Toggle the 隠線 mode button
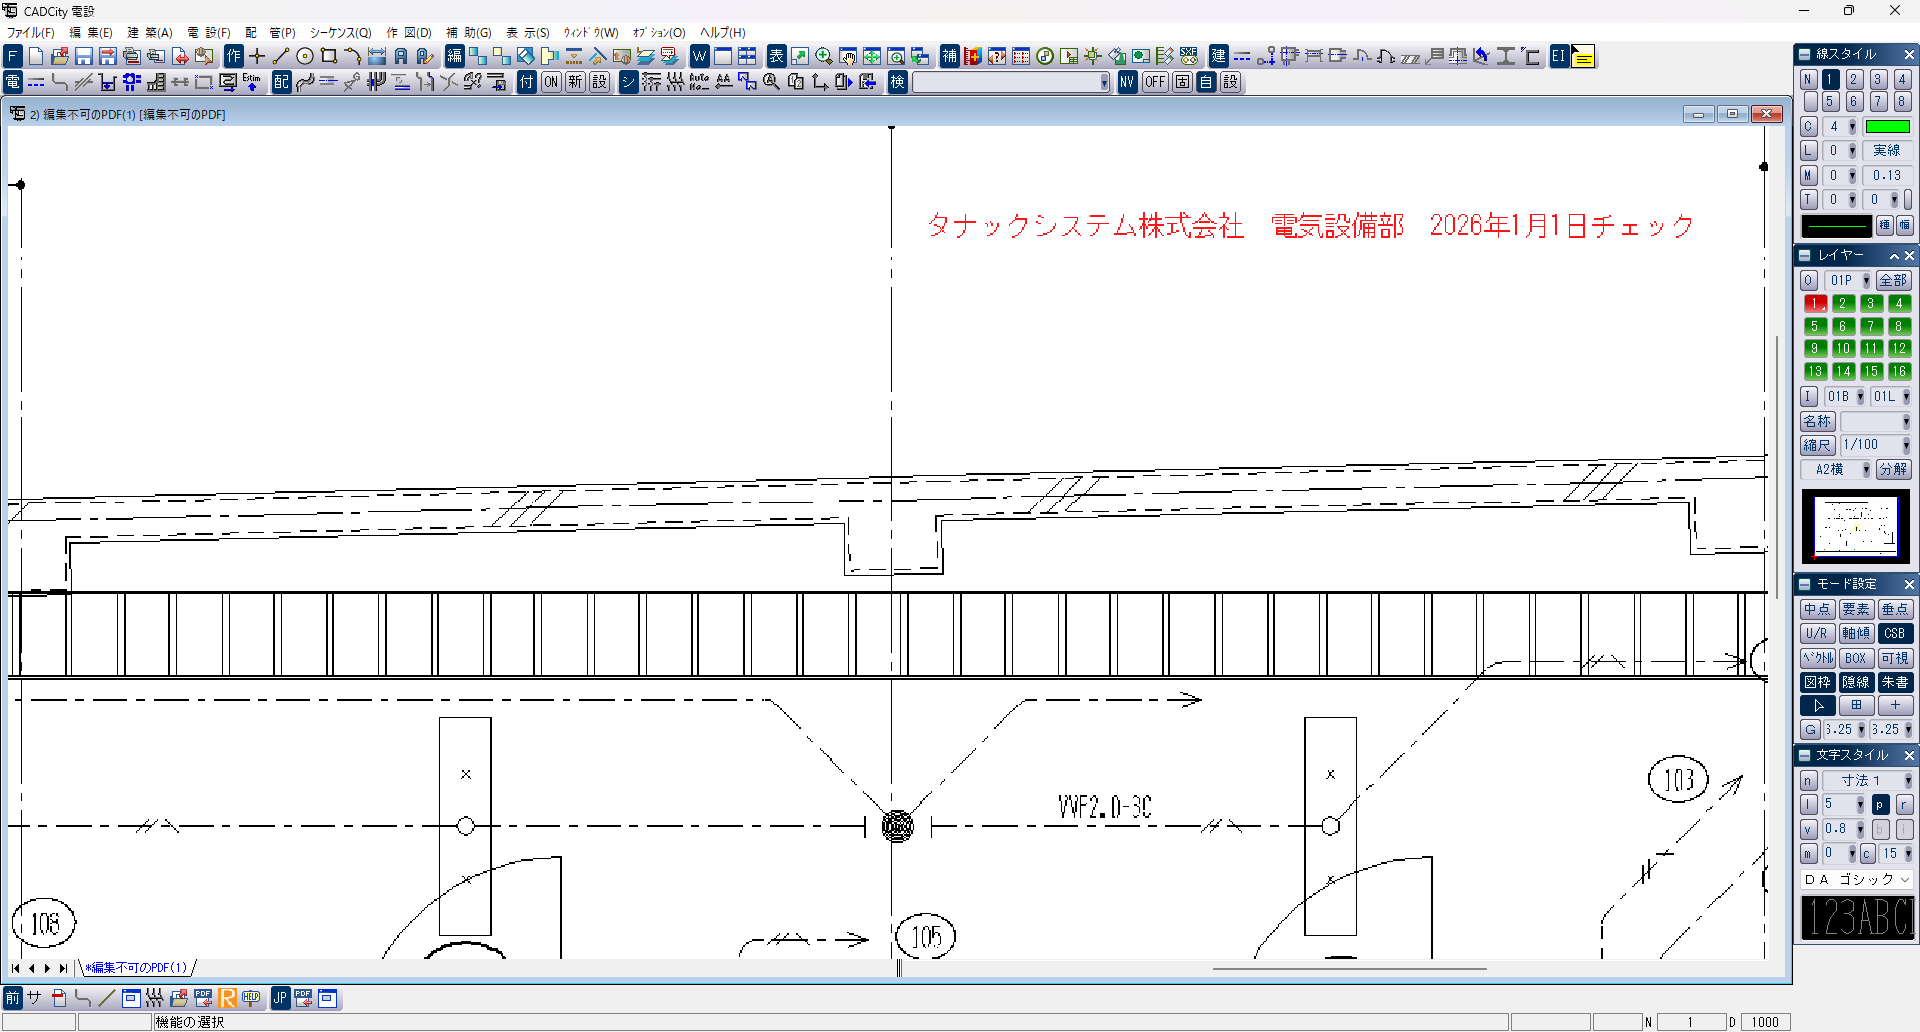The height and width of the screenshot is (1032, 1920). pyautogui.click(x=1856, y=682)
